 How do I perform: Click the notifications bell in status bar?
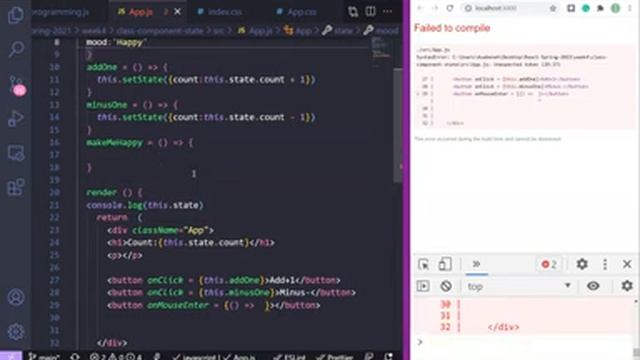(389, 356)
